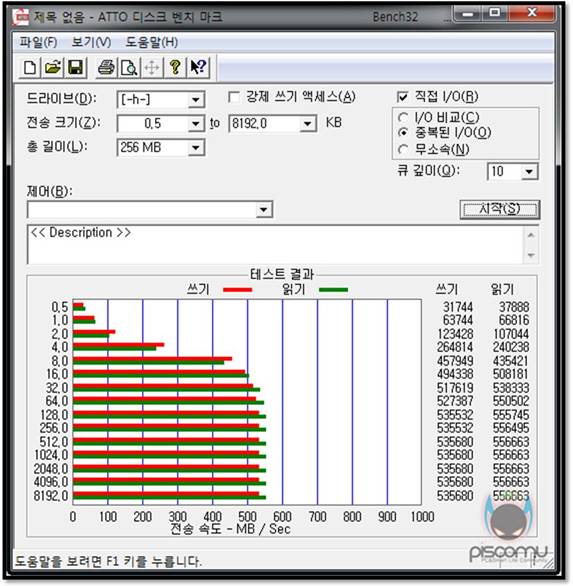This screenshot has height=586, width=573.
Task: Click the yellow question mark About icon
Action: (175, 68)
